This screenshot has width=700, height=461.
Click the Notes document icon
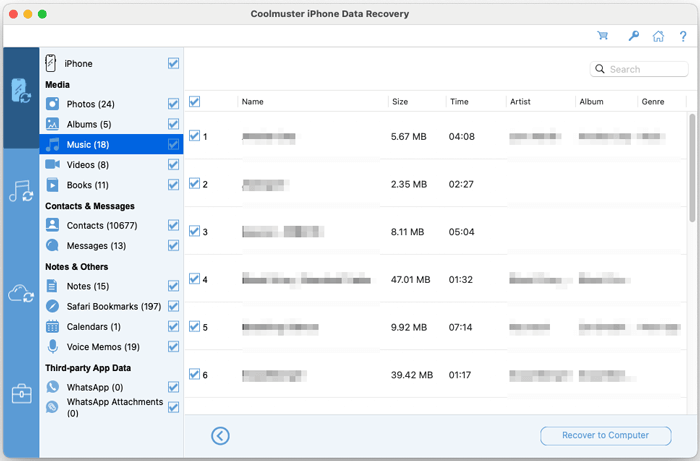coord(52,286)
